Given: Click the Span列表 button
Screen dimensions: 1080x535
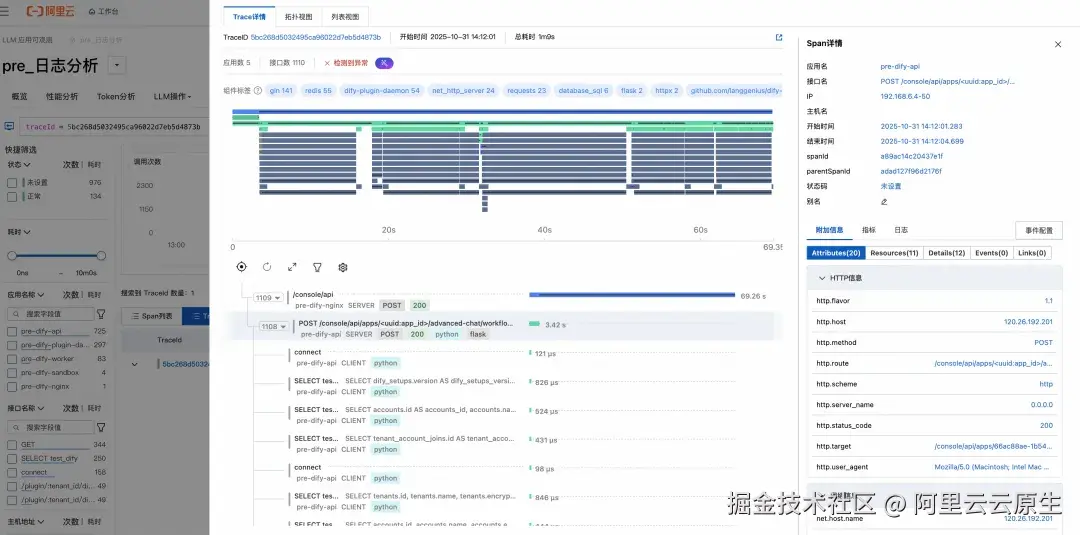Looking at the screenshot, I should tap(152, 316).
